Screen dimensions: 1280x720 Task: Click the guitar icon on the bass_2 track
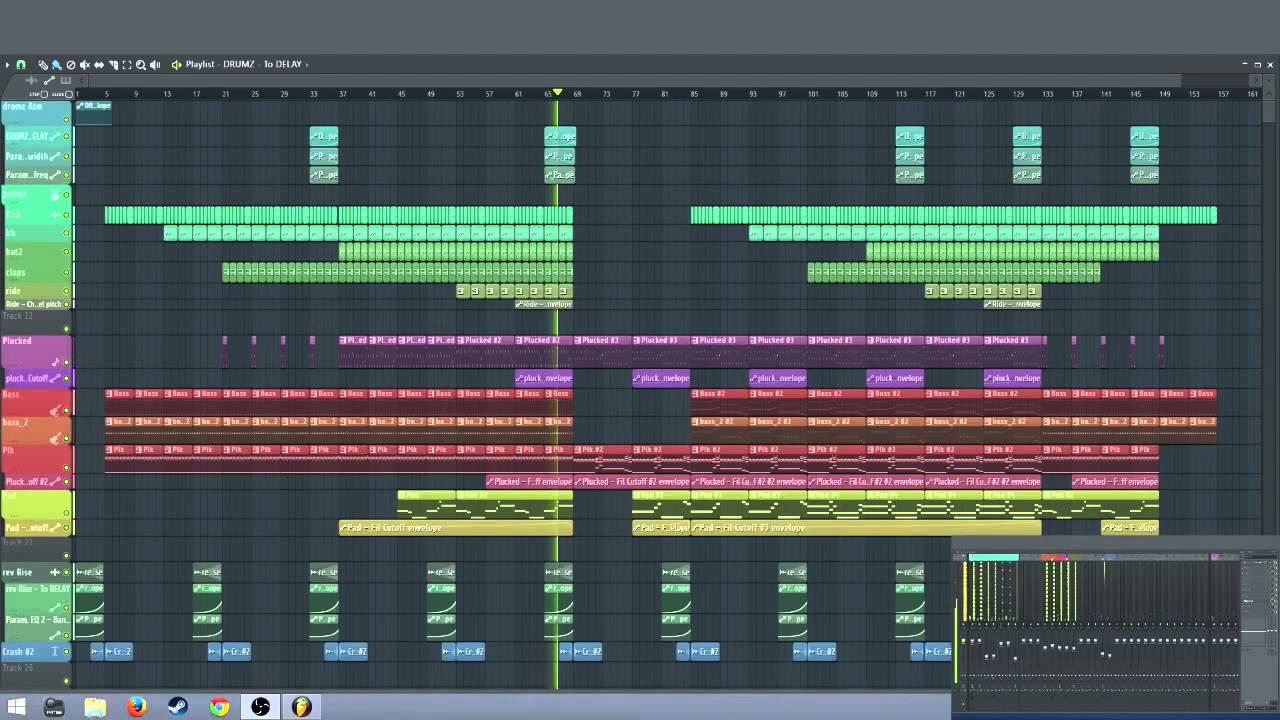55,438
